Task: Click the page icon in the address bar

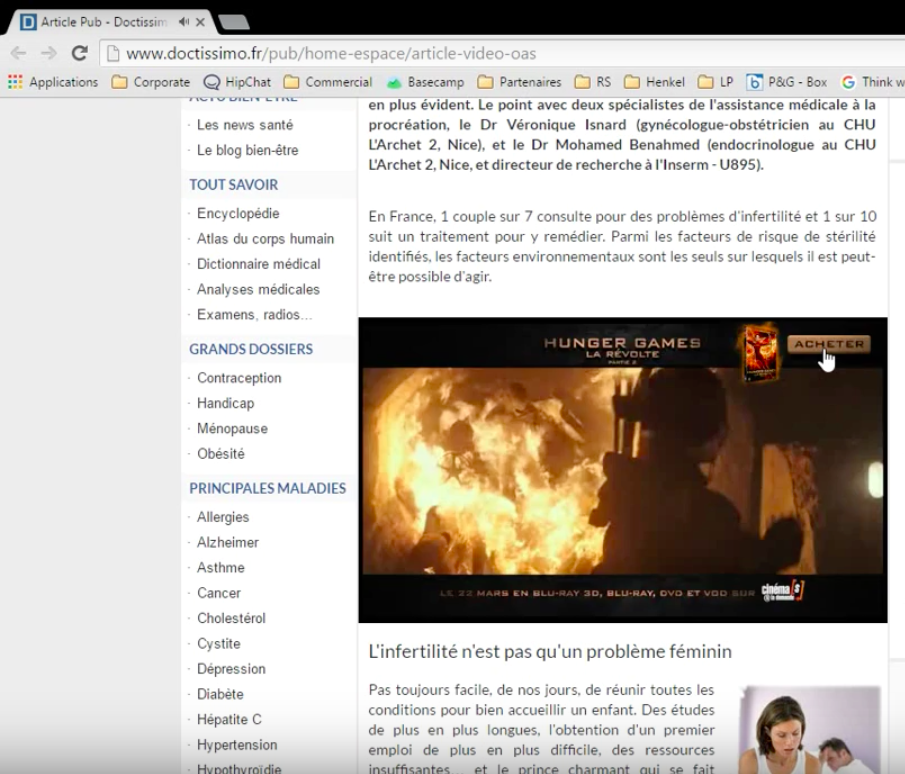Action: (x=113, y=54)
